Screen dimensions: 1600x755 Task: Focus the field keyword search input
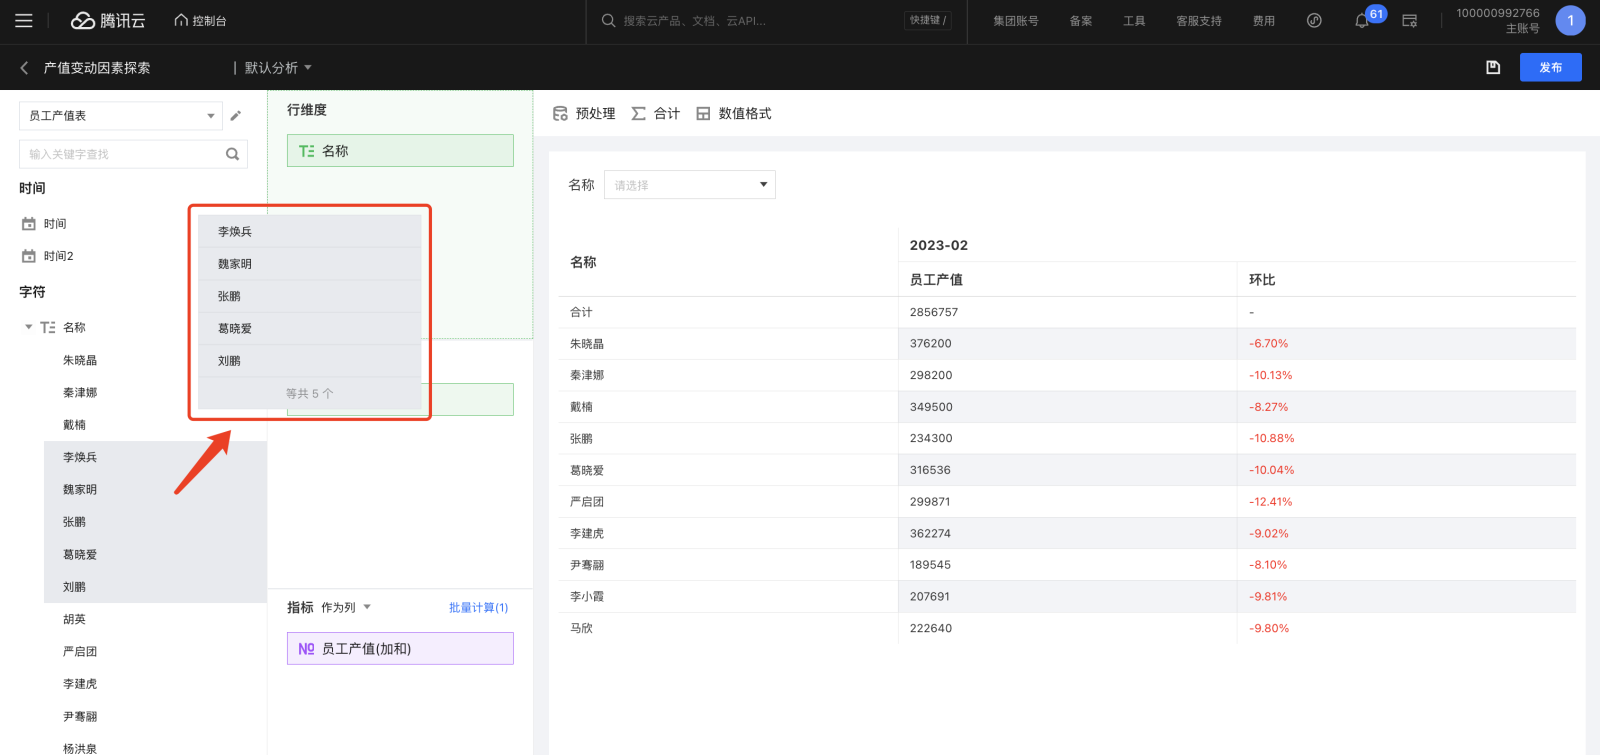point(120,154)
